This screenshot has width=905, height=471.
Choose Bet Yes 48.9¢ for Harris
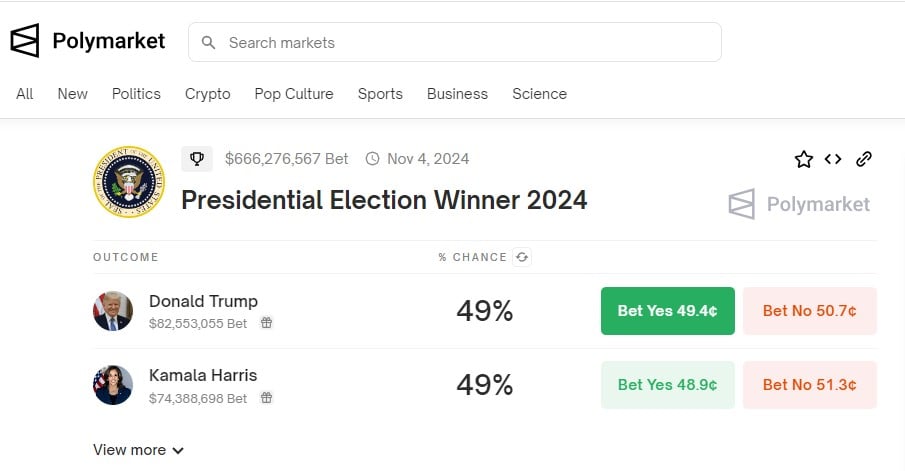[x=667, y=385]
